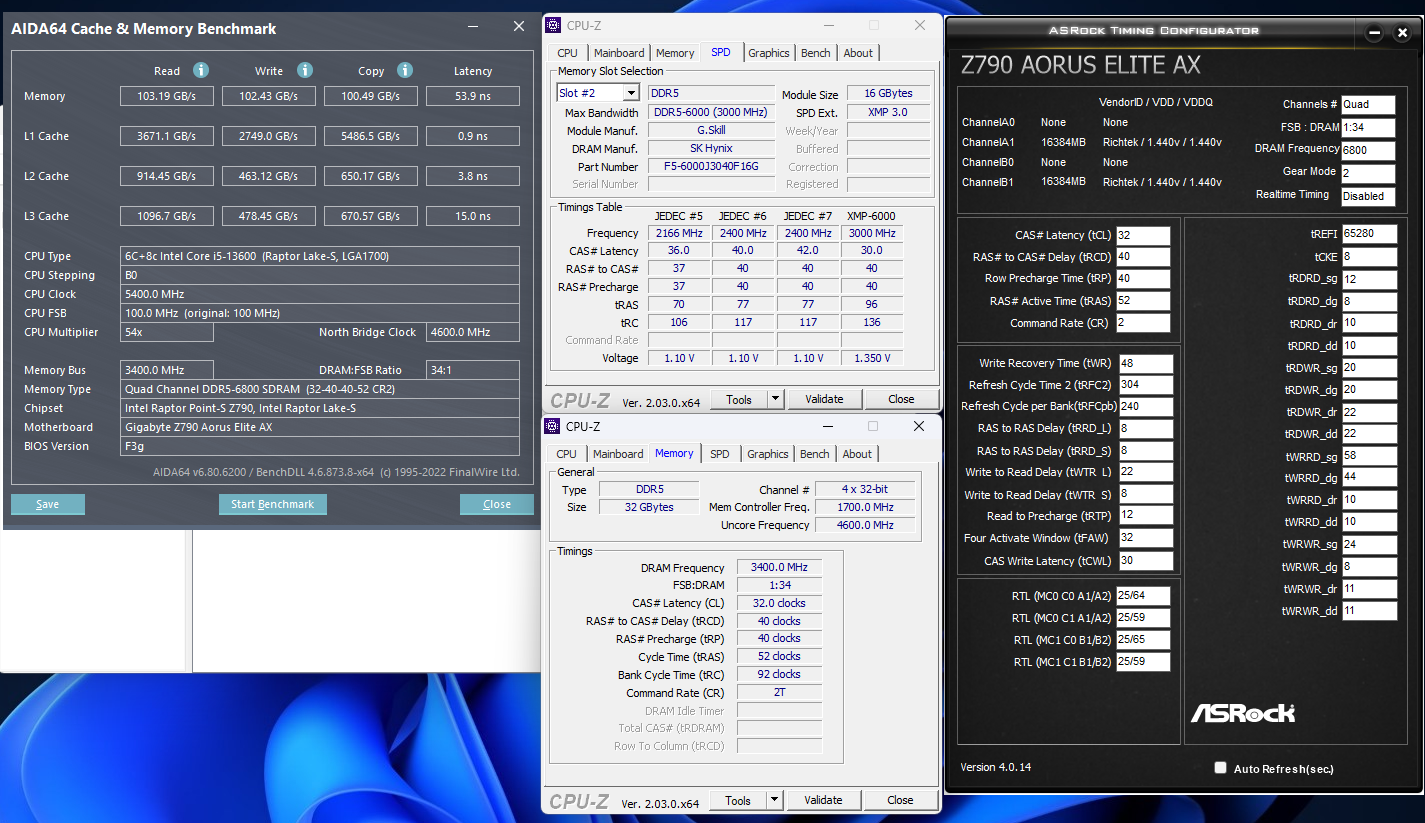Open Graphics tab in CPU-Z SPD window
Viewport: 1425px width, 823px height.
tap(769, 53)
